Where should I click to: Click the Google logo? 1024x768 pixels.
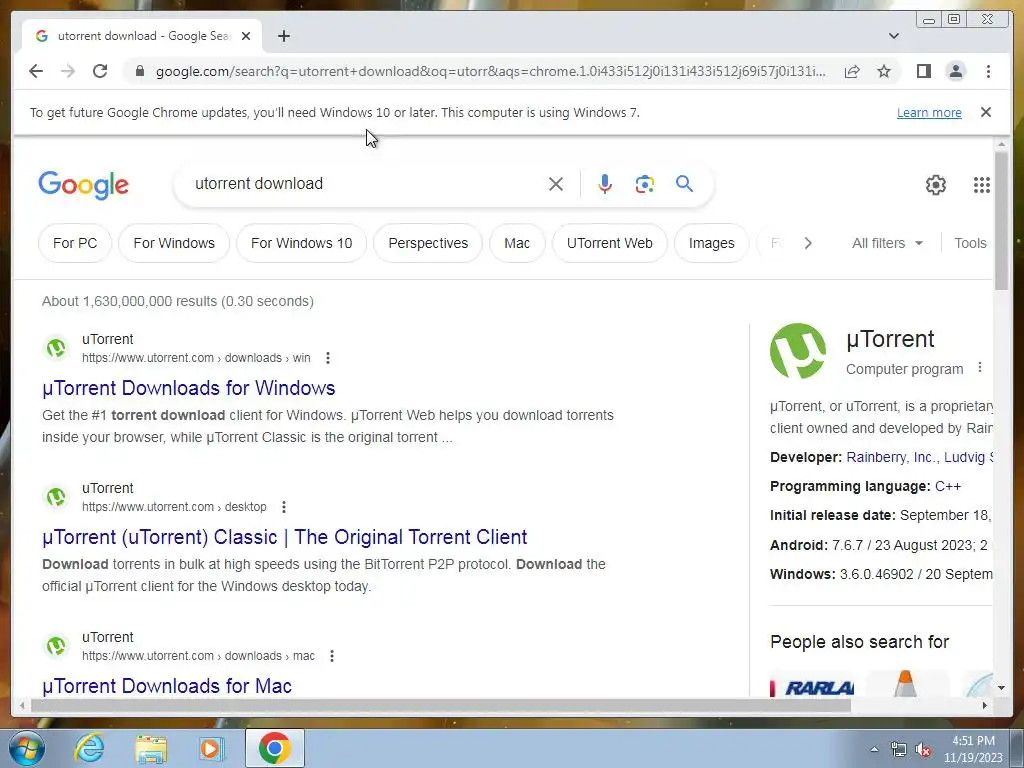[84, 185]
